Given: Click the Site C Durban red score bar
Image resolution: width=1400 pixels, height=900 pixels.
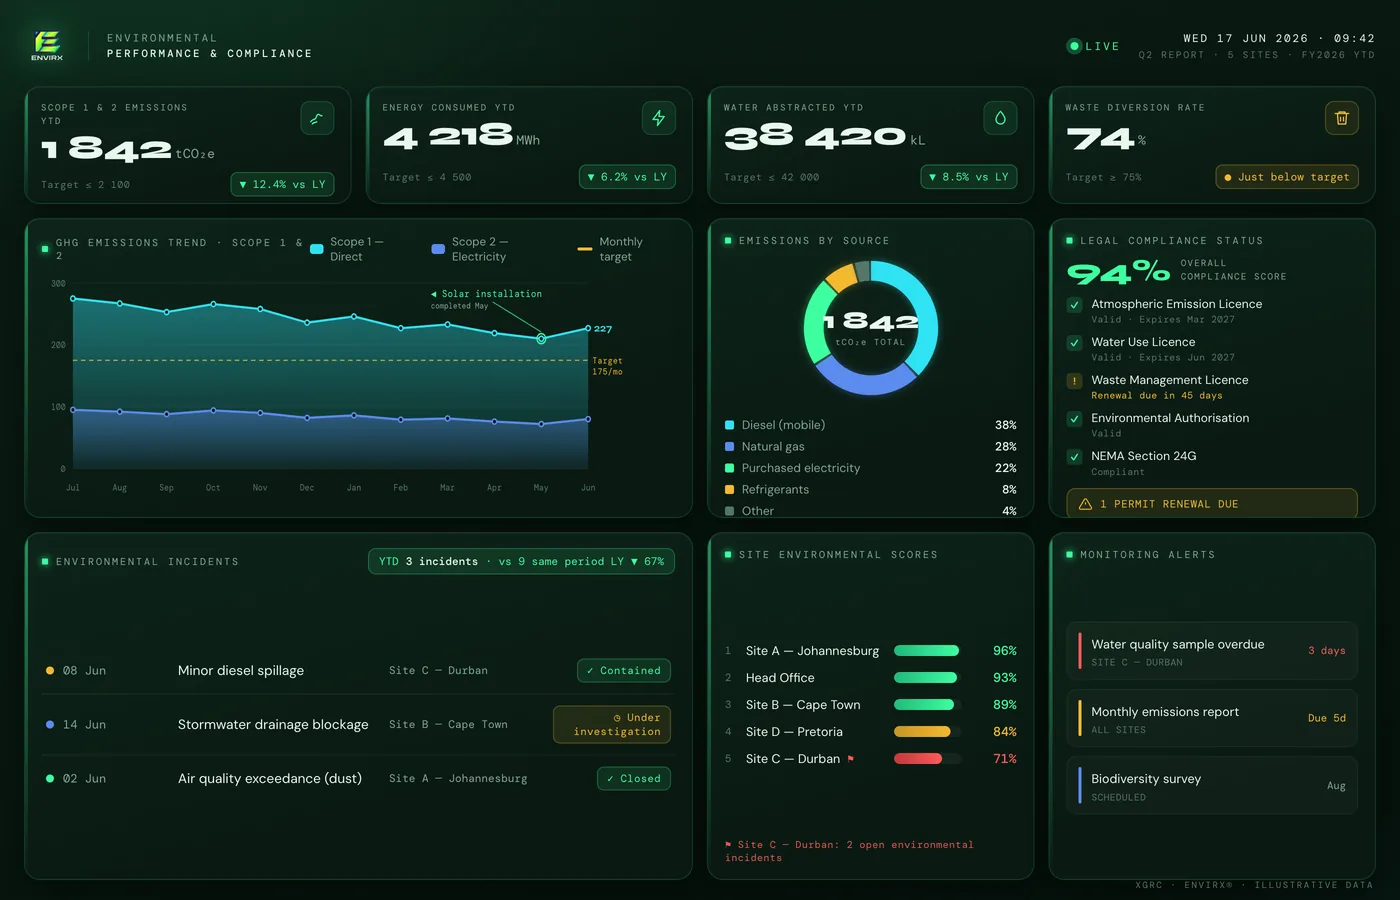Looking at the screenshot, I should pos(927,759).
